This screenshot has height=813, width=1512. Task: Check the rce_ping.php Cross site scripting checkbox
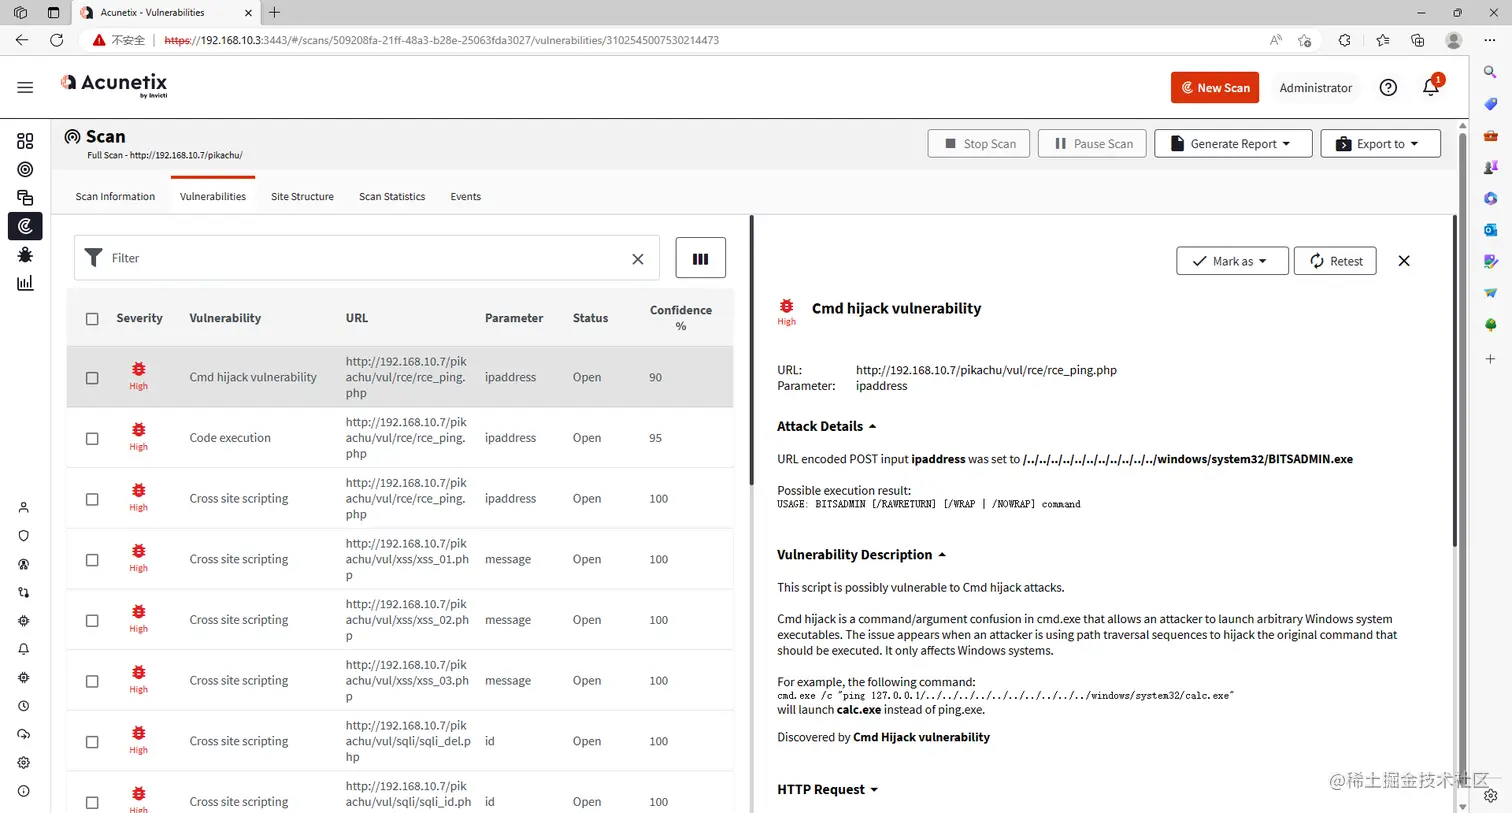click(x=92, y=499)
